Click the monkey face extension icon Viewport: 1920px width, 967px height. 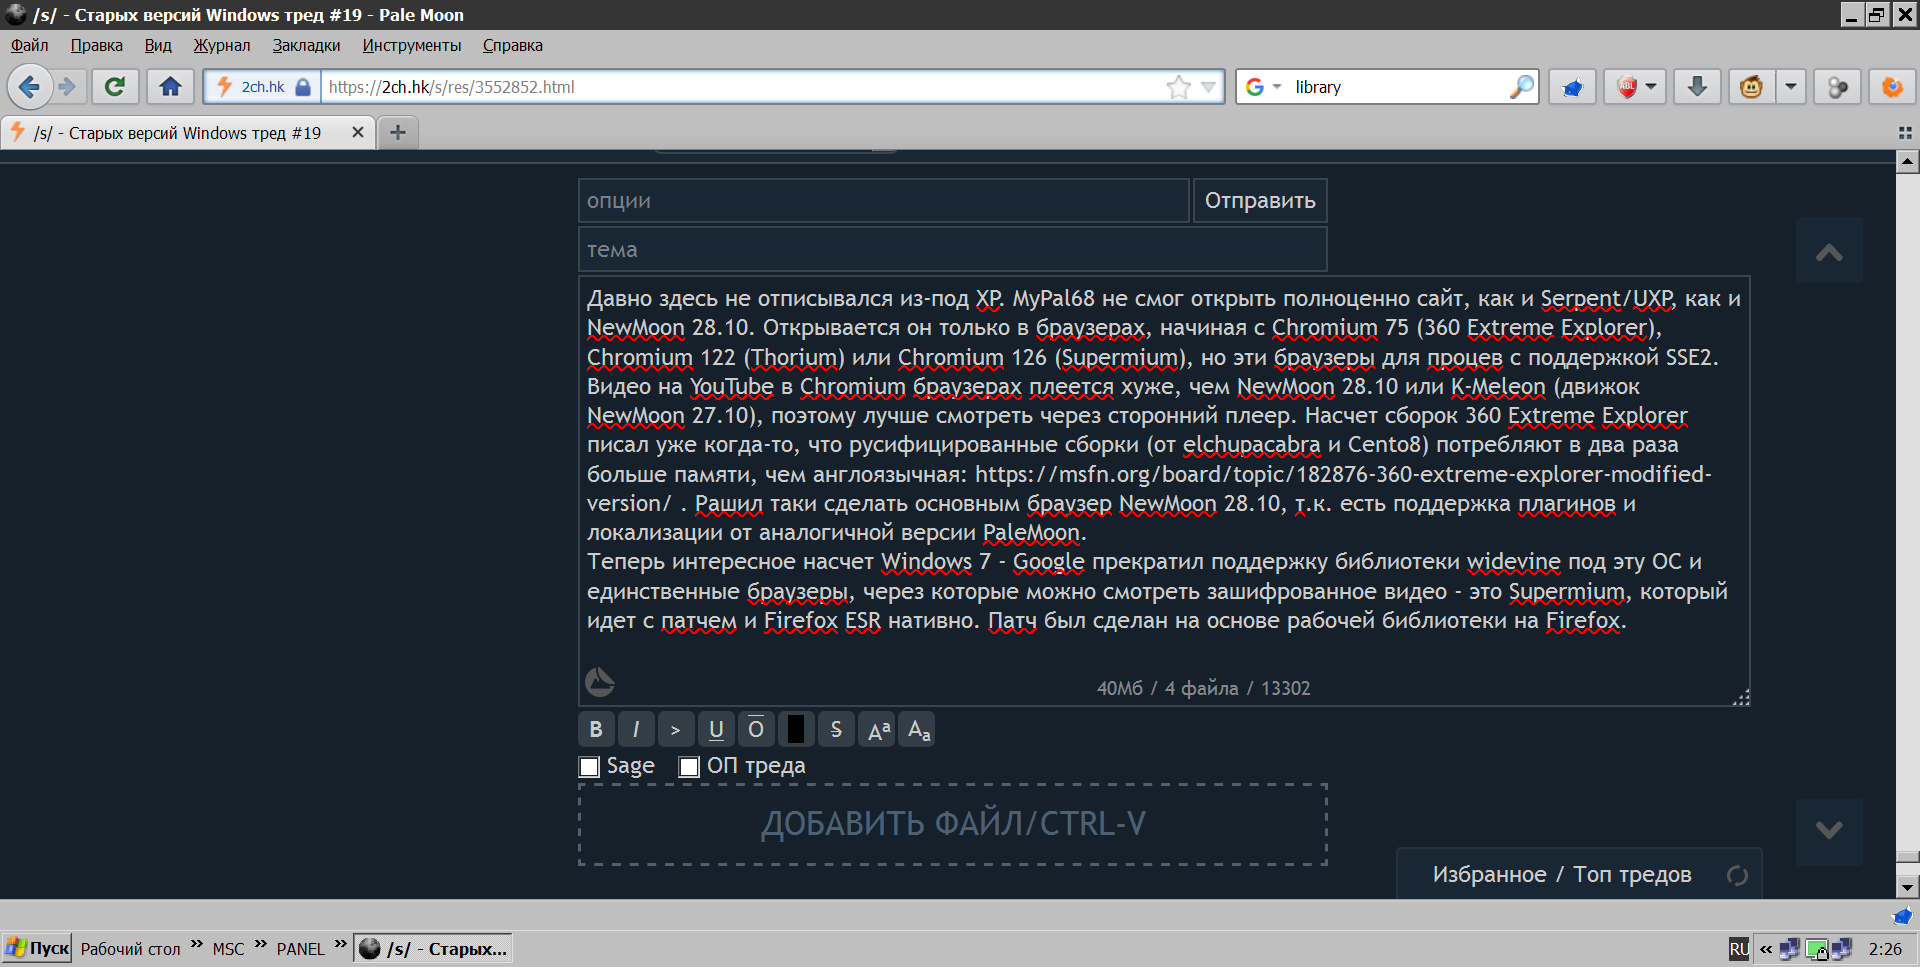1751,87
